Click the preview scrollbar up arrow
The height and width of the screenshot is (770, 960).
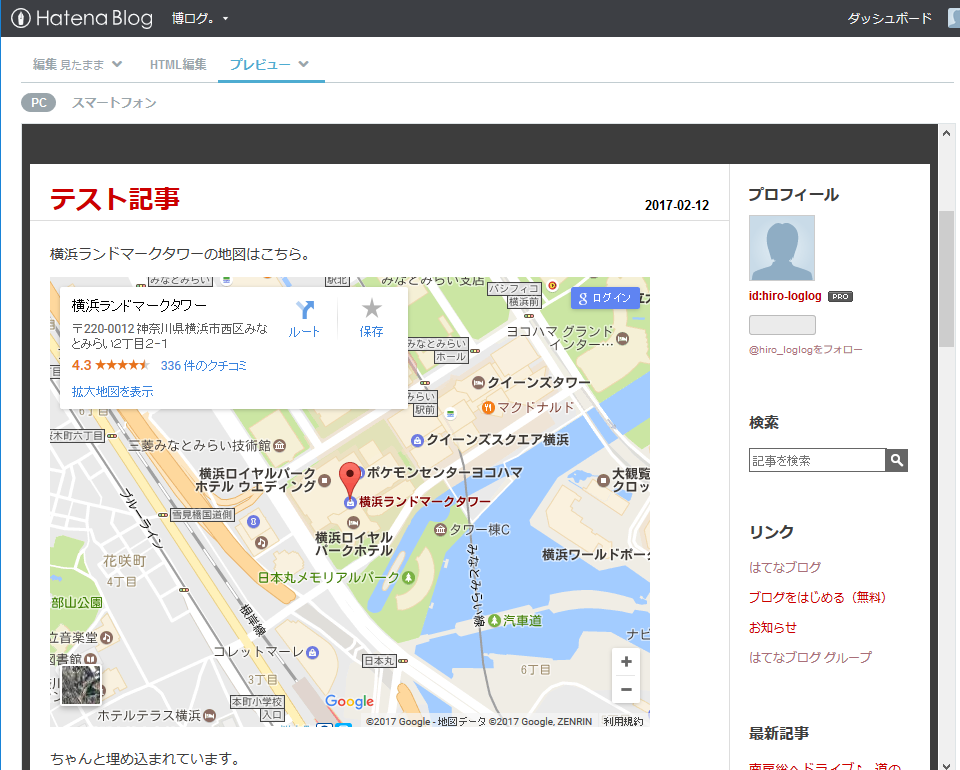pyautogui.click(x=946, y=133)
